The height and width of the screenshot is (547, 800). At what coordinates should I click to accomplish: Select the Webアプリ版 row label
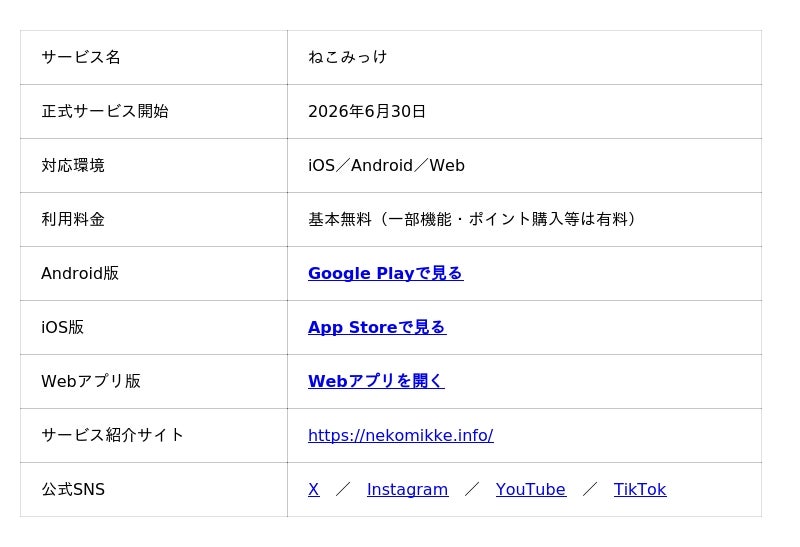coord(91,381)
